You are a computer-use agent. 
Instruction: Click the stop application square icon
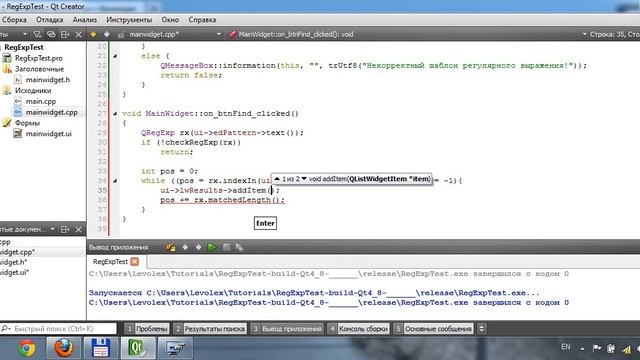(x=227, y=247)
